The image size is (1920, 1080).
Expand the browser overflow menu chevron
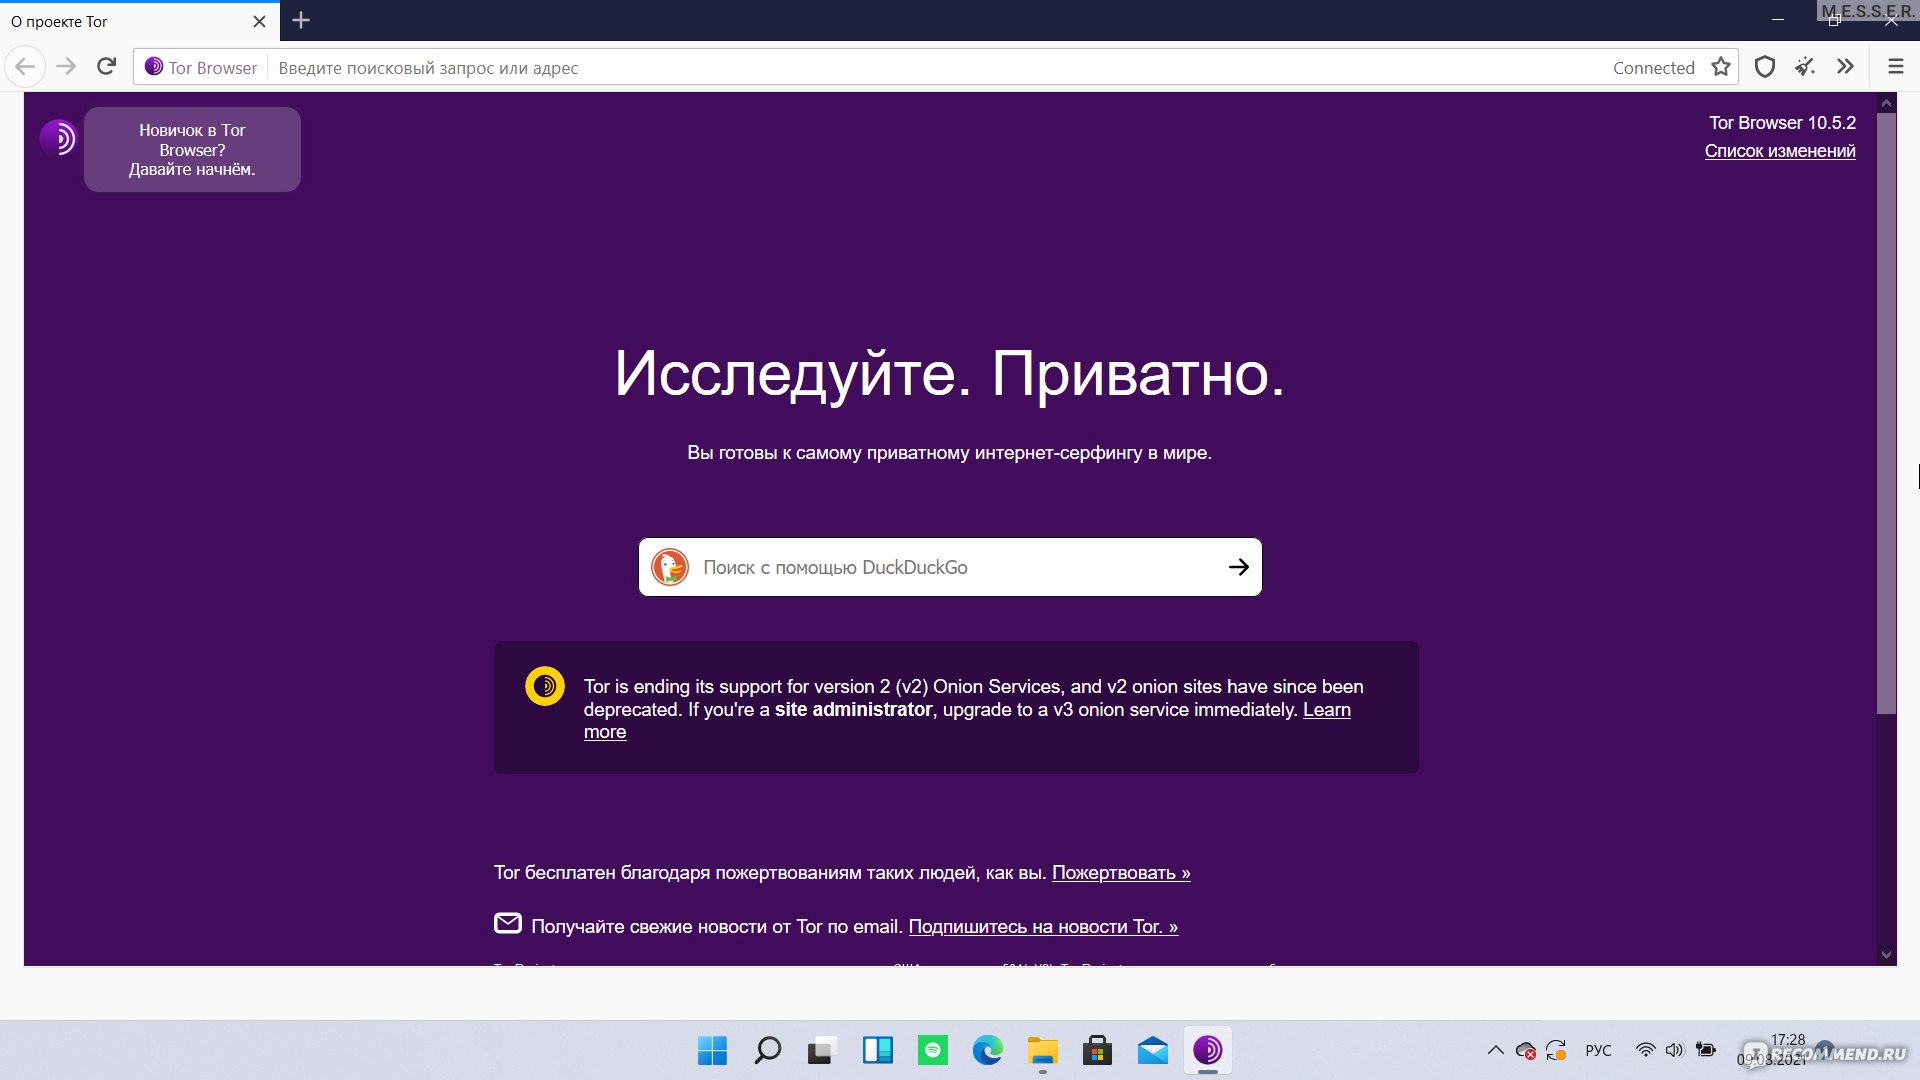(x=1845, y=66)
